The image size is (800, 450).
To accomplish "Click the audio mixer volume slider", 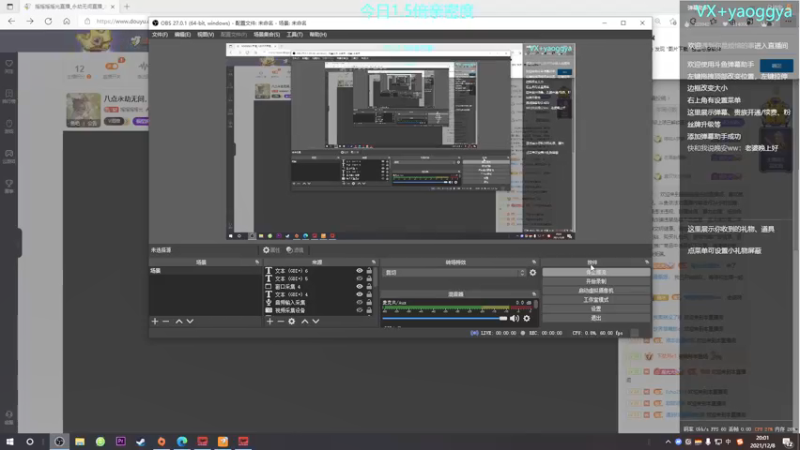I will tap(444, 318).
